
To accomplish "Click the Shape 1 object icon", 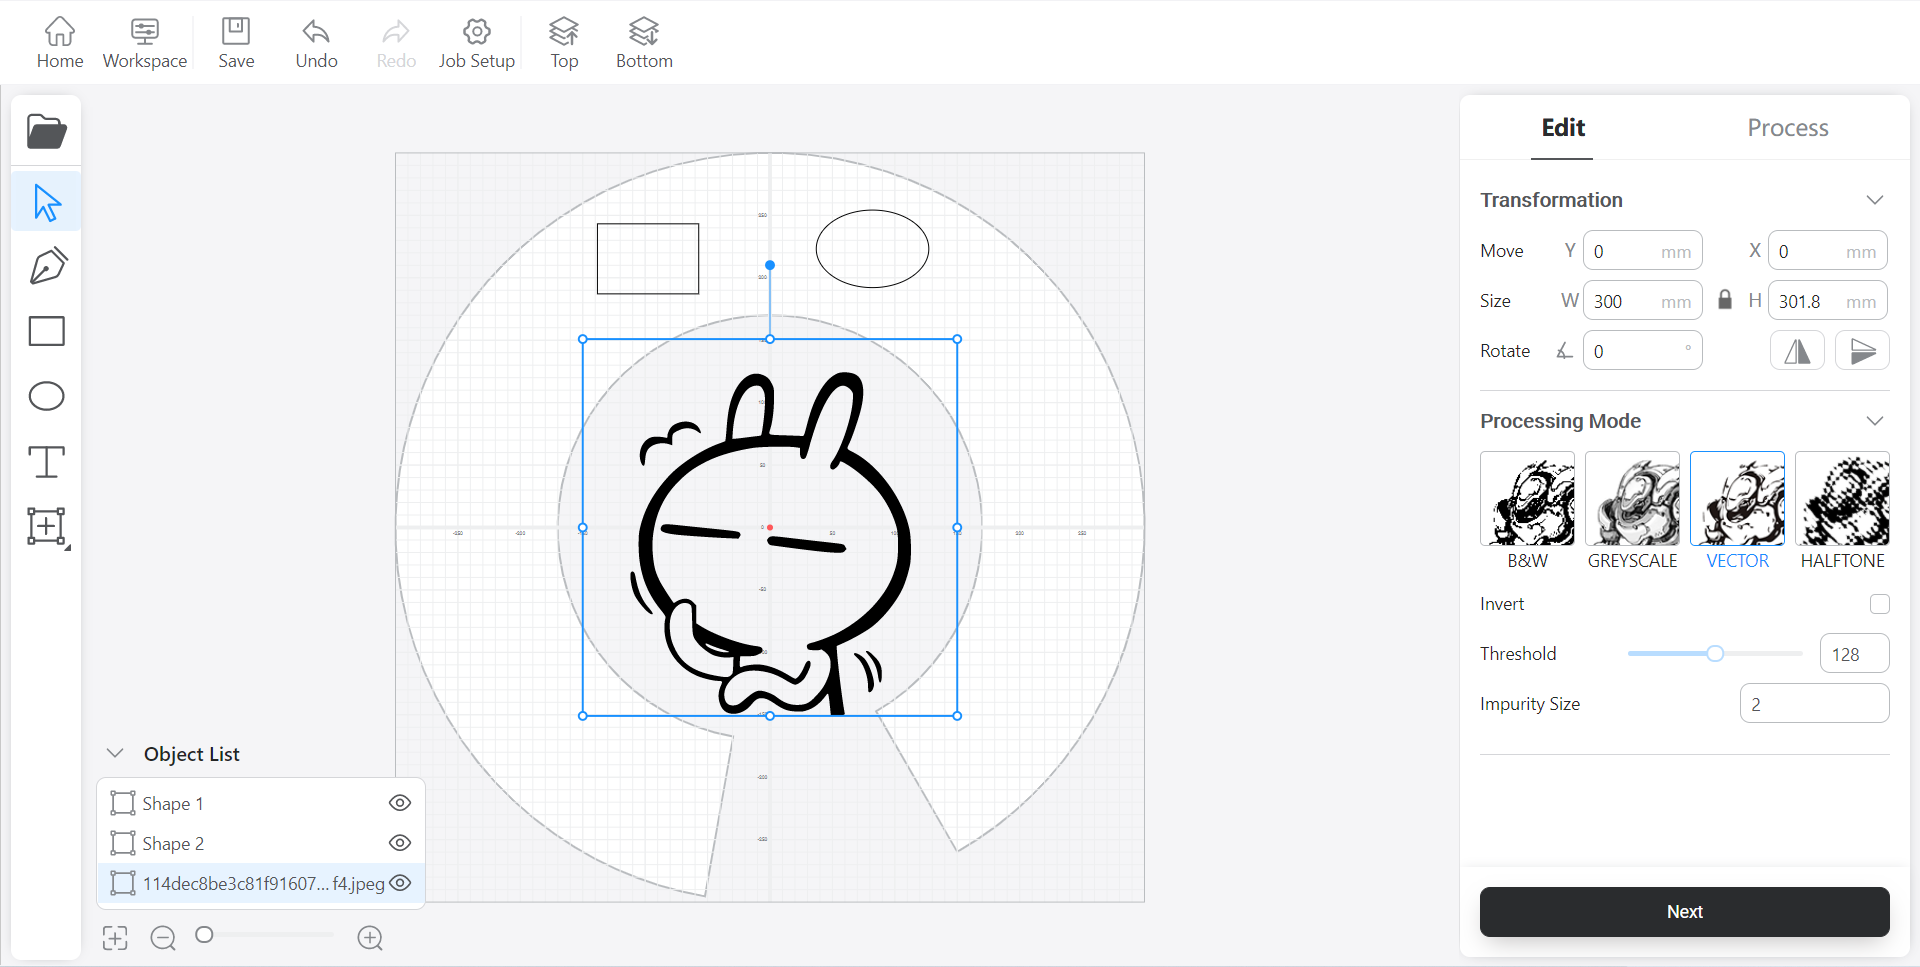I will (x=122, y=803).
